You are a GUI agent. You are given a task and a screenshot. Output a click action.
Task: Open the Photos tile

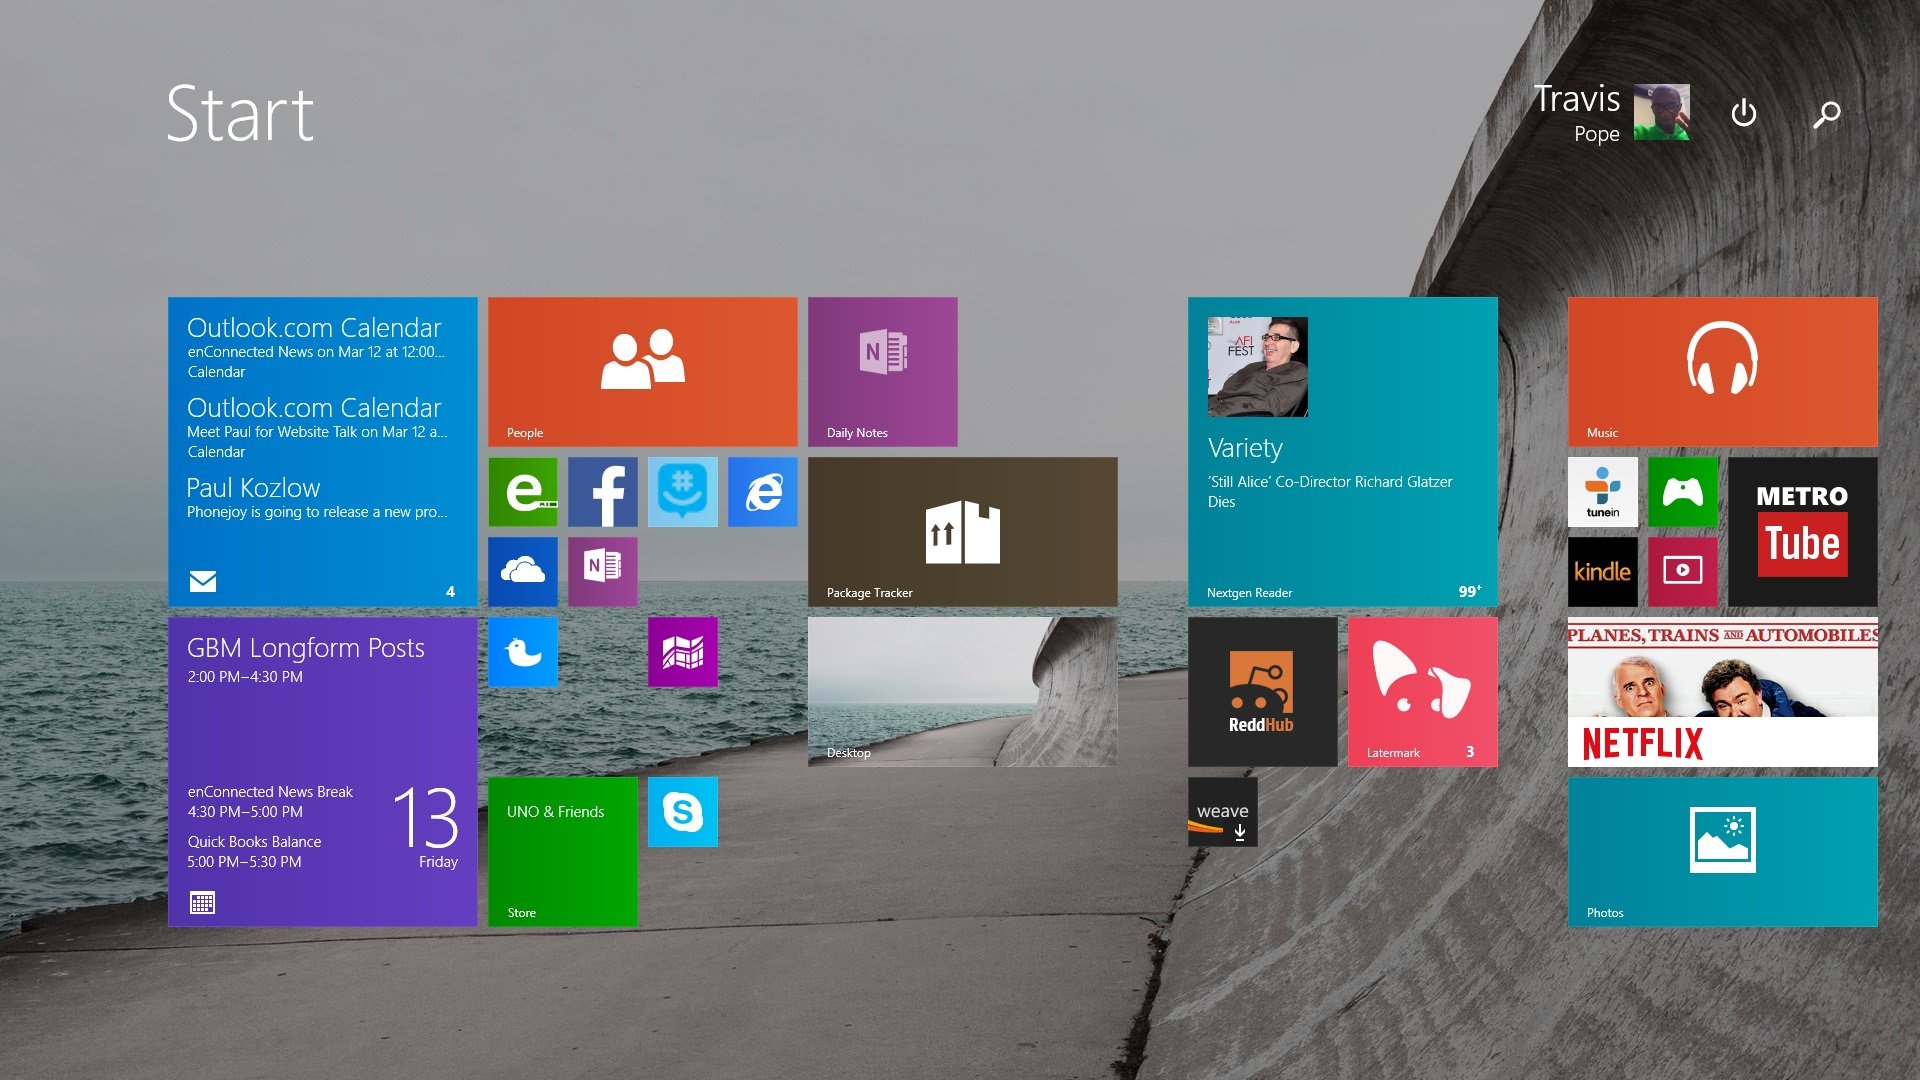click(1722, 851)
